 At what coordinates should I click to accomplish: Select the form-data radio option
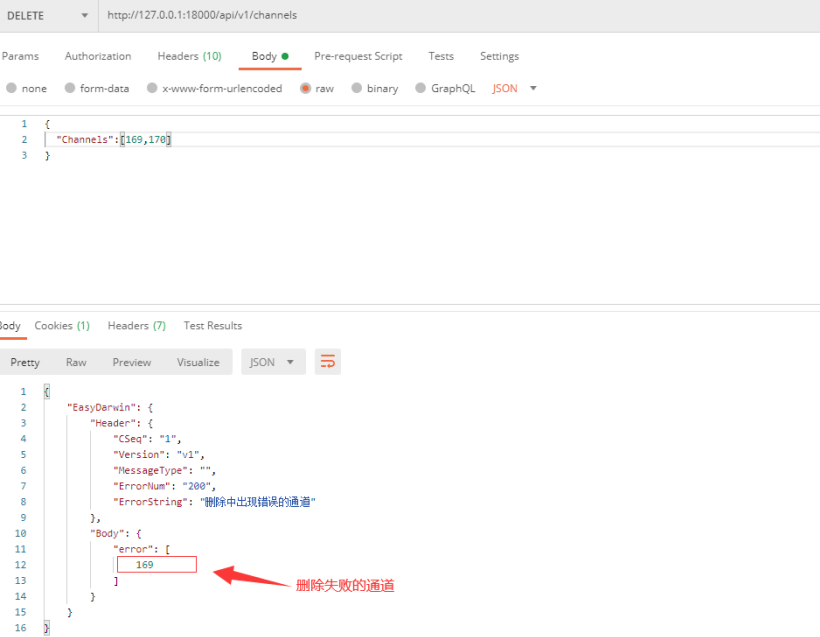click(x=71, y=88)
